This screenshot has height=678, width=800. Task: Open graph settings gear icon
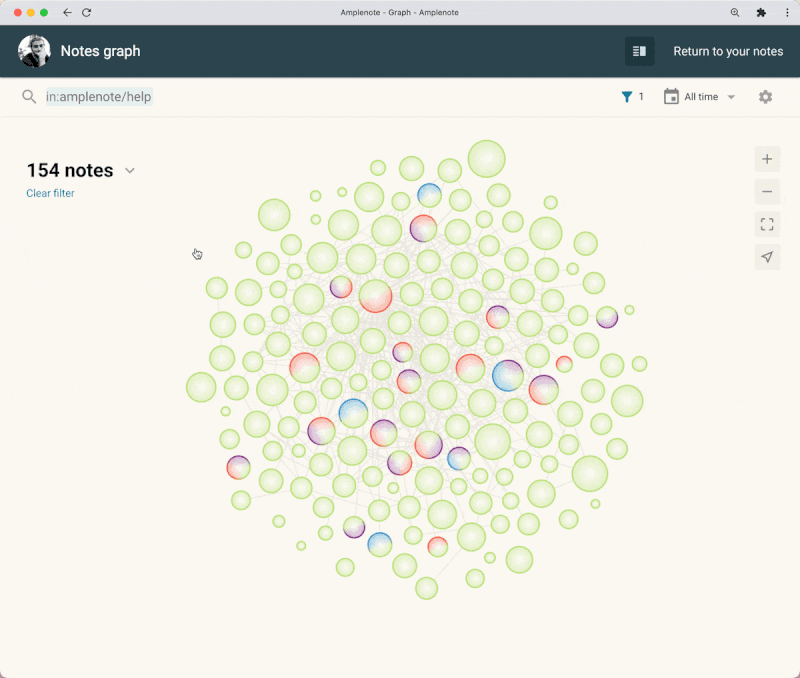coord(765,97)
